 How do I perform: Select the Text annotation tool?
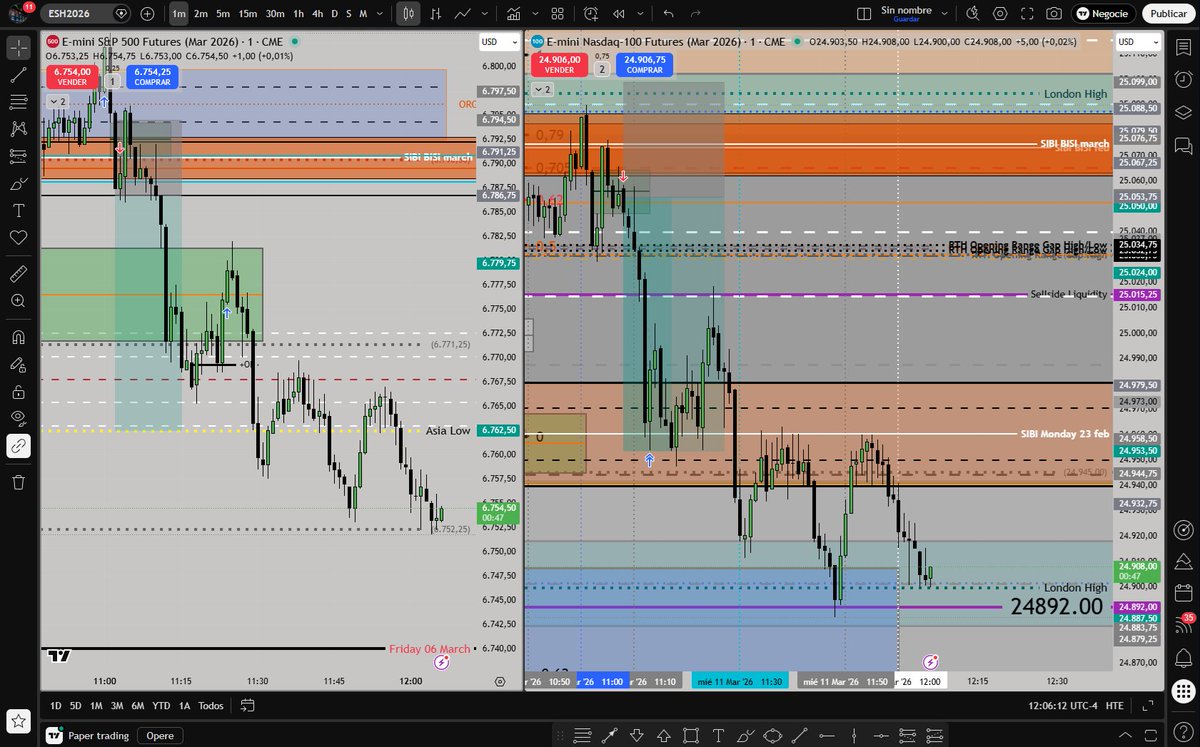pos(18,211)
